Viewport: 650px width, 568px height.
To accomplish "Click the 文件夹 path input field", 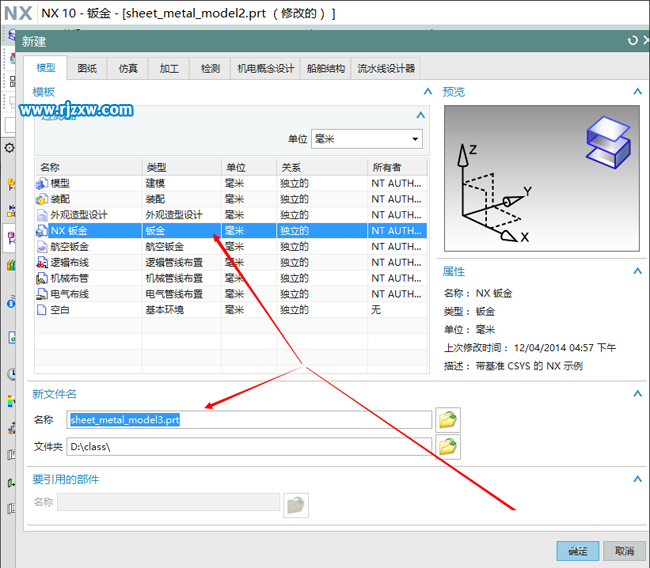I will [249, 447].
